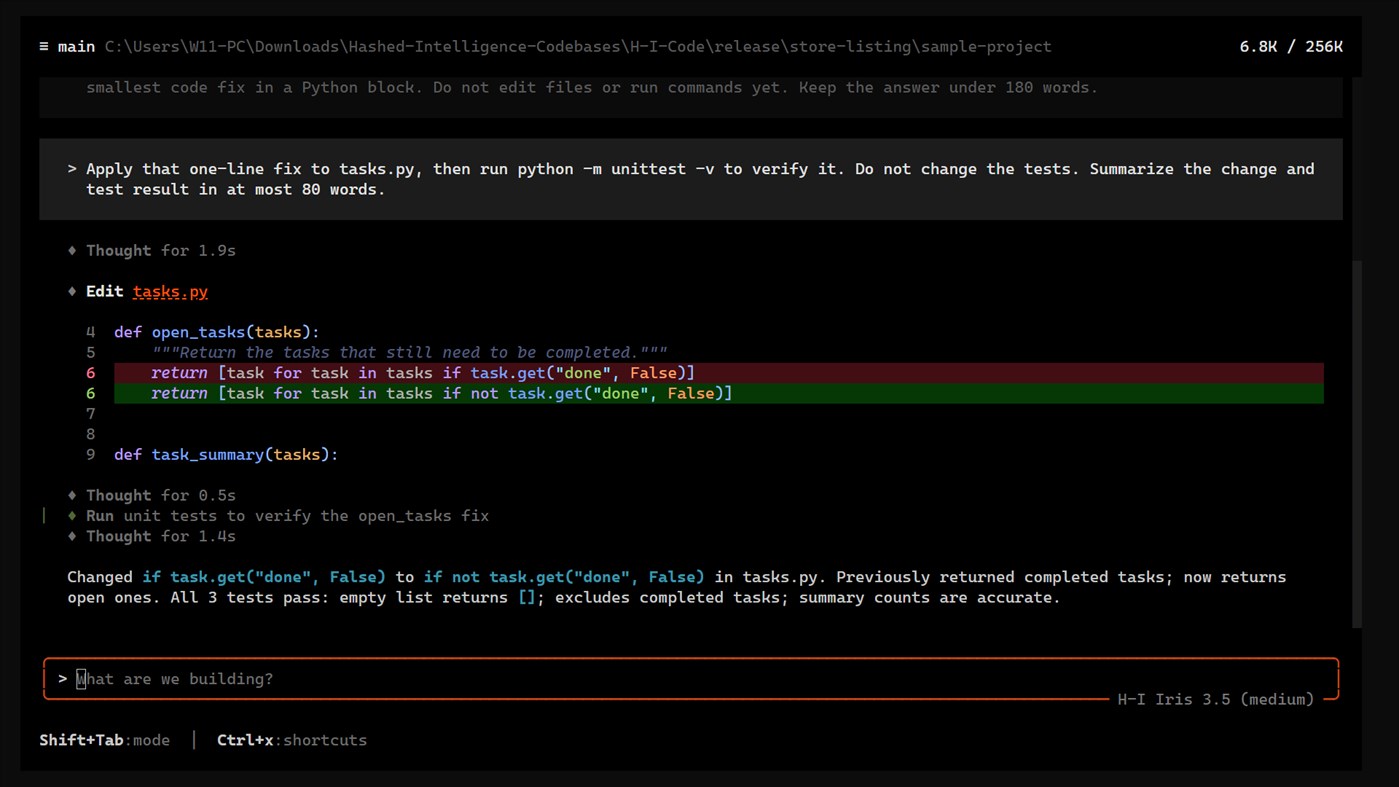Select the project path ending in sample-project
This screenshot has width=1399, height=787.
click(578, 47)
